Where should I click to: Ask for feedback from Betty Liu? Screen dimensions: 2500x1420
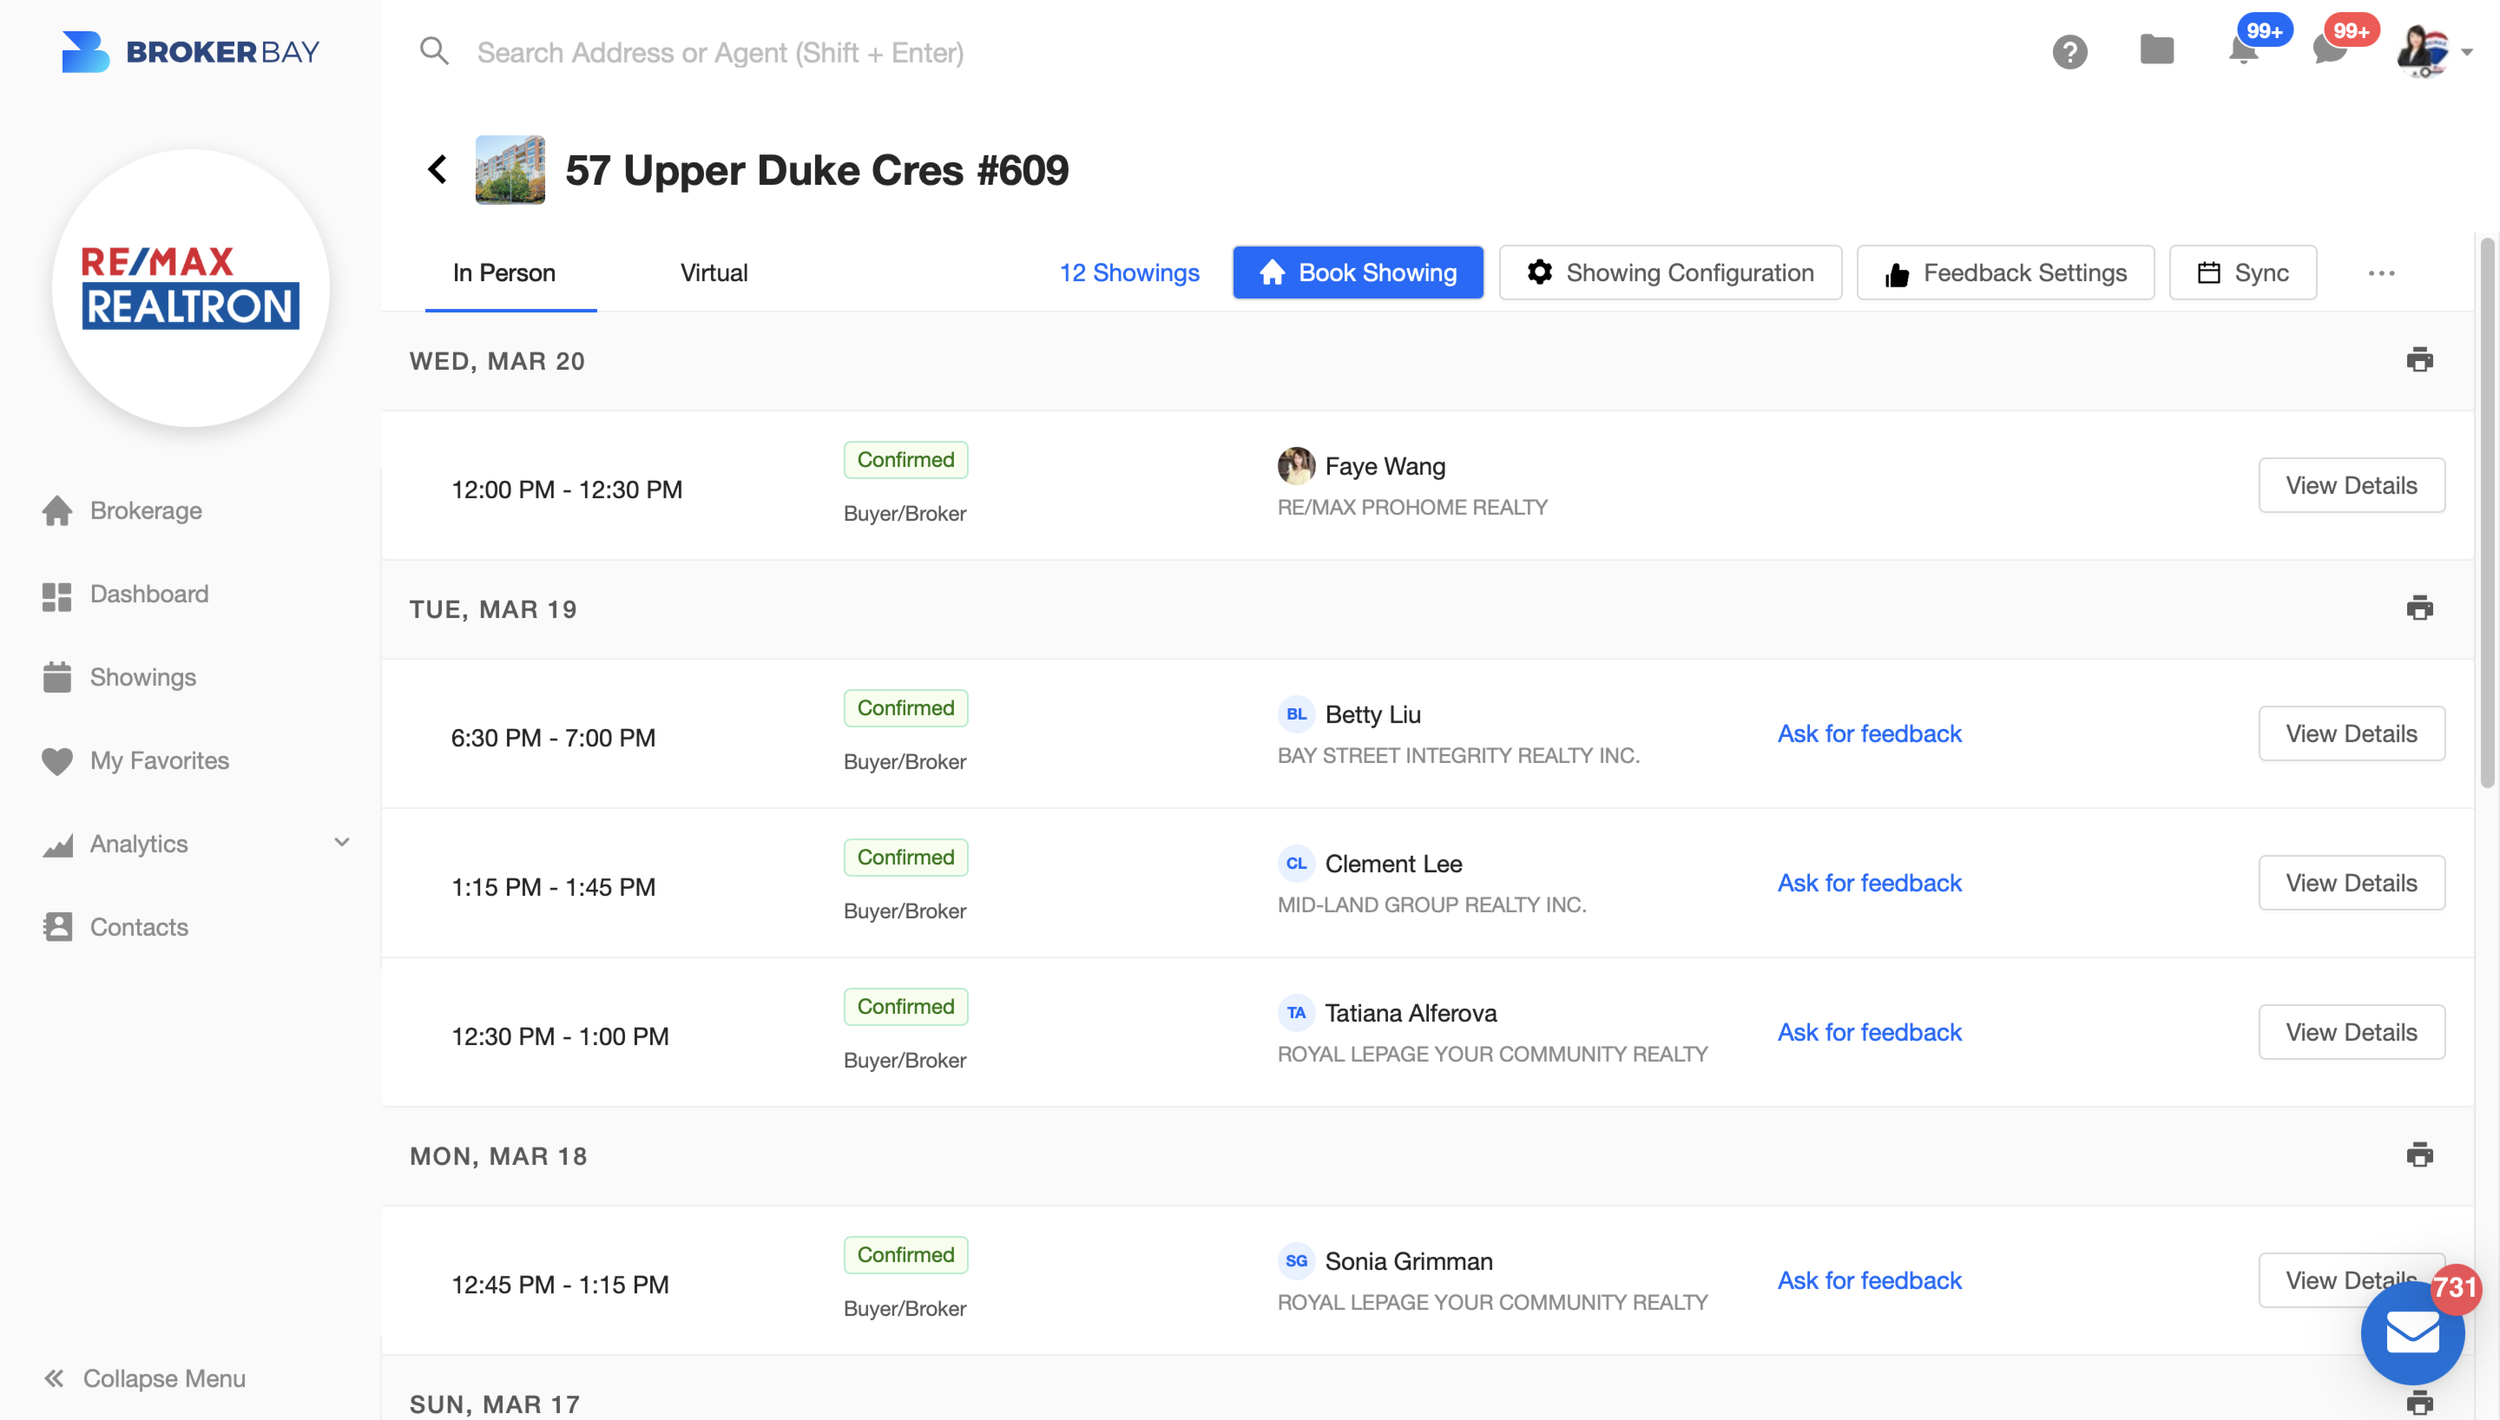[x=1868, y=734]
